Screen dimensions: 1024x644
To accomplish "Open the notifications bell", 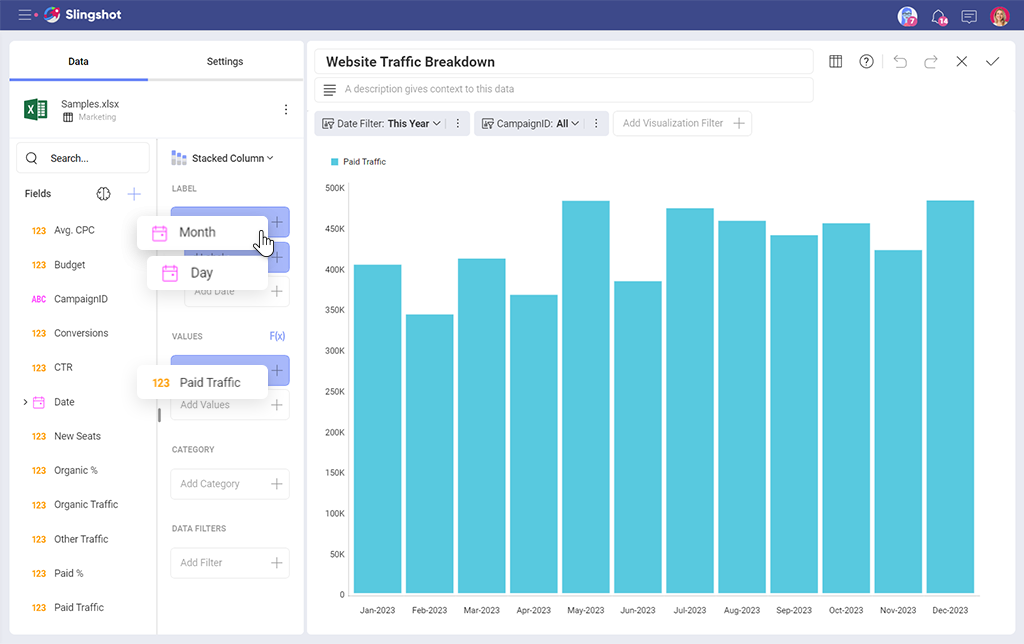I will pos(937,16).
